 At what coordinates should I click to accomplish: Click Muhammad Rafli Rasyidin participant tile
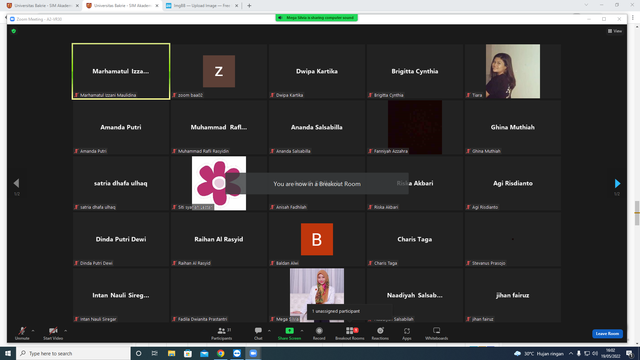[219, 127]
